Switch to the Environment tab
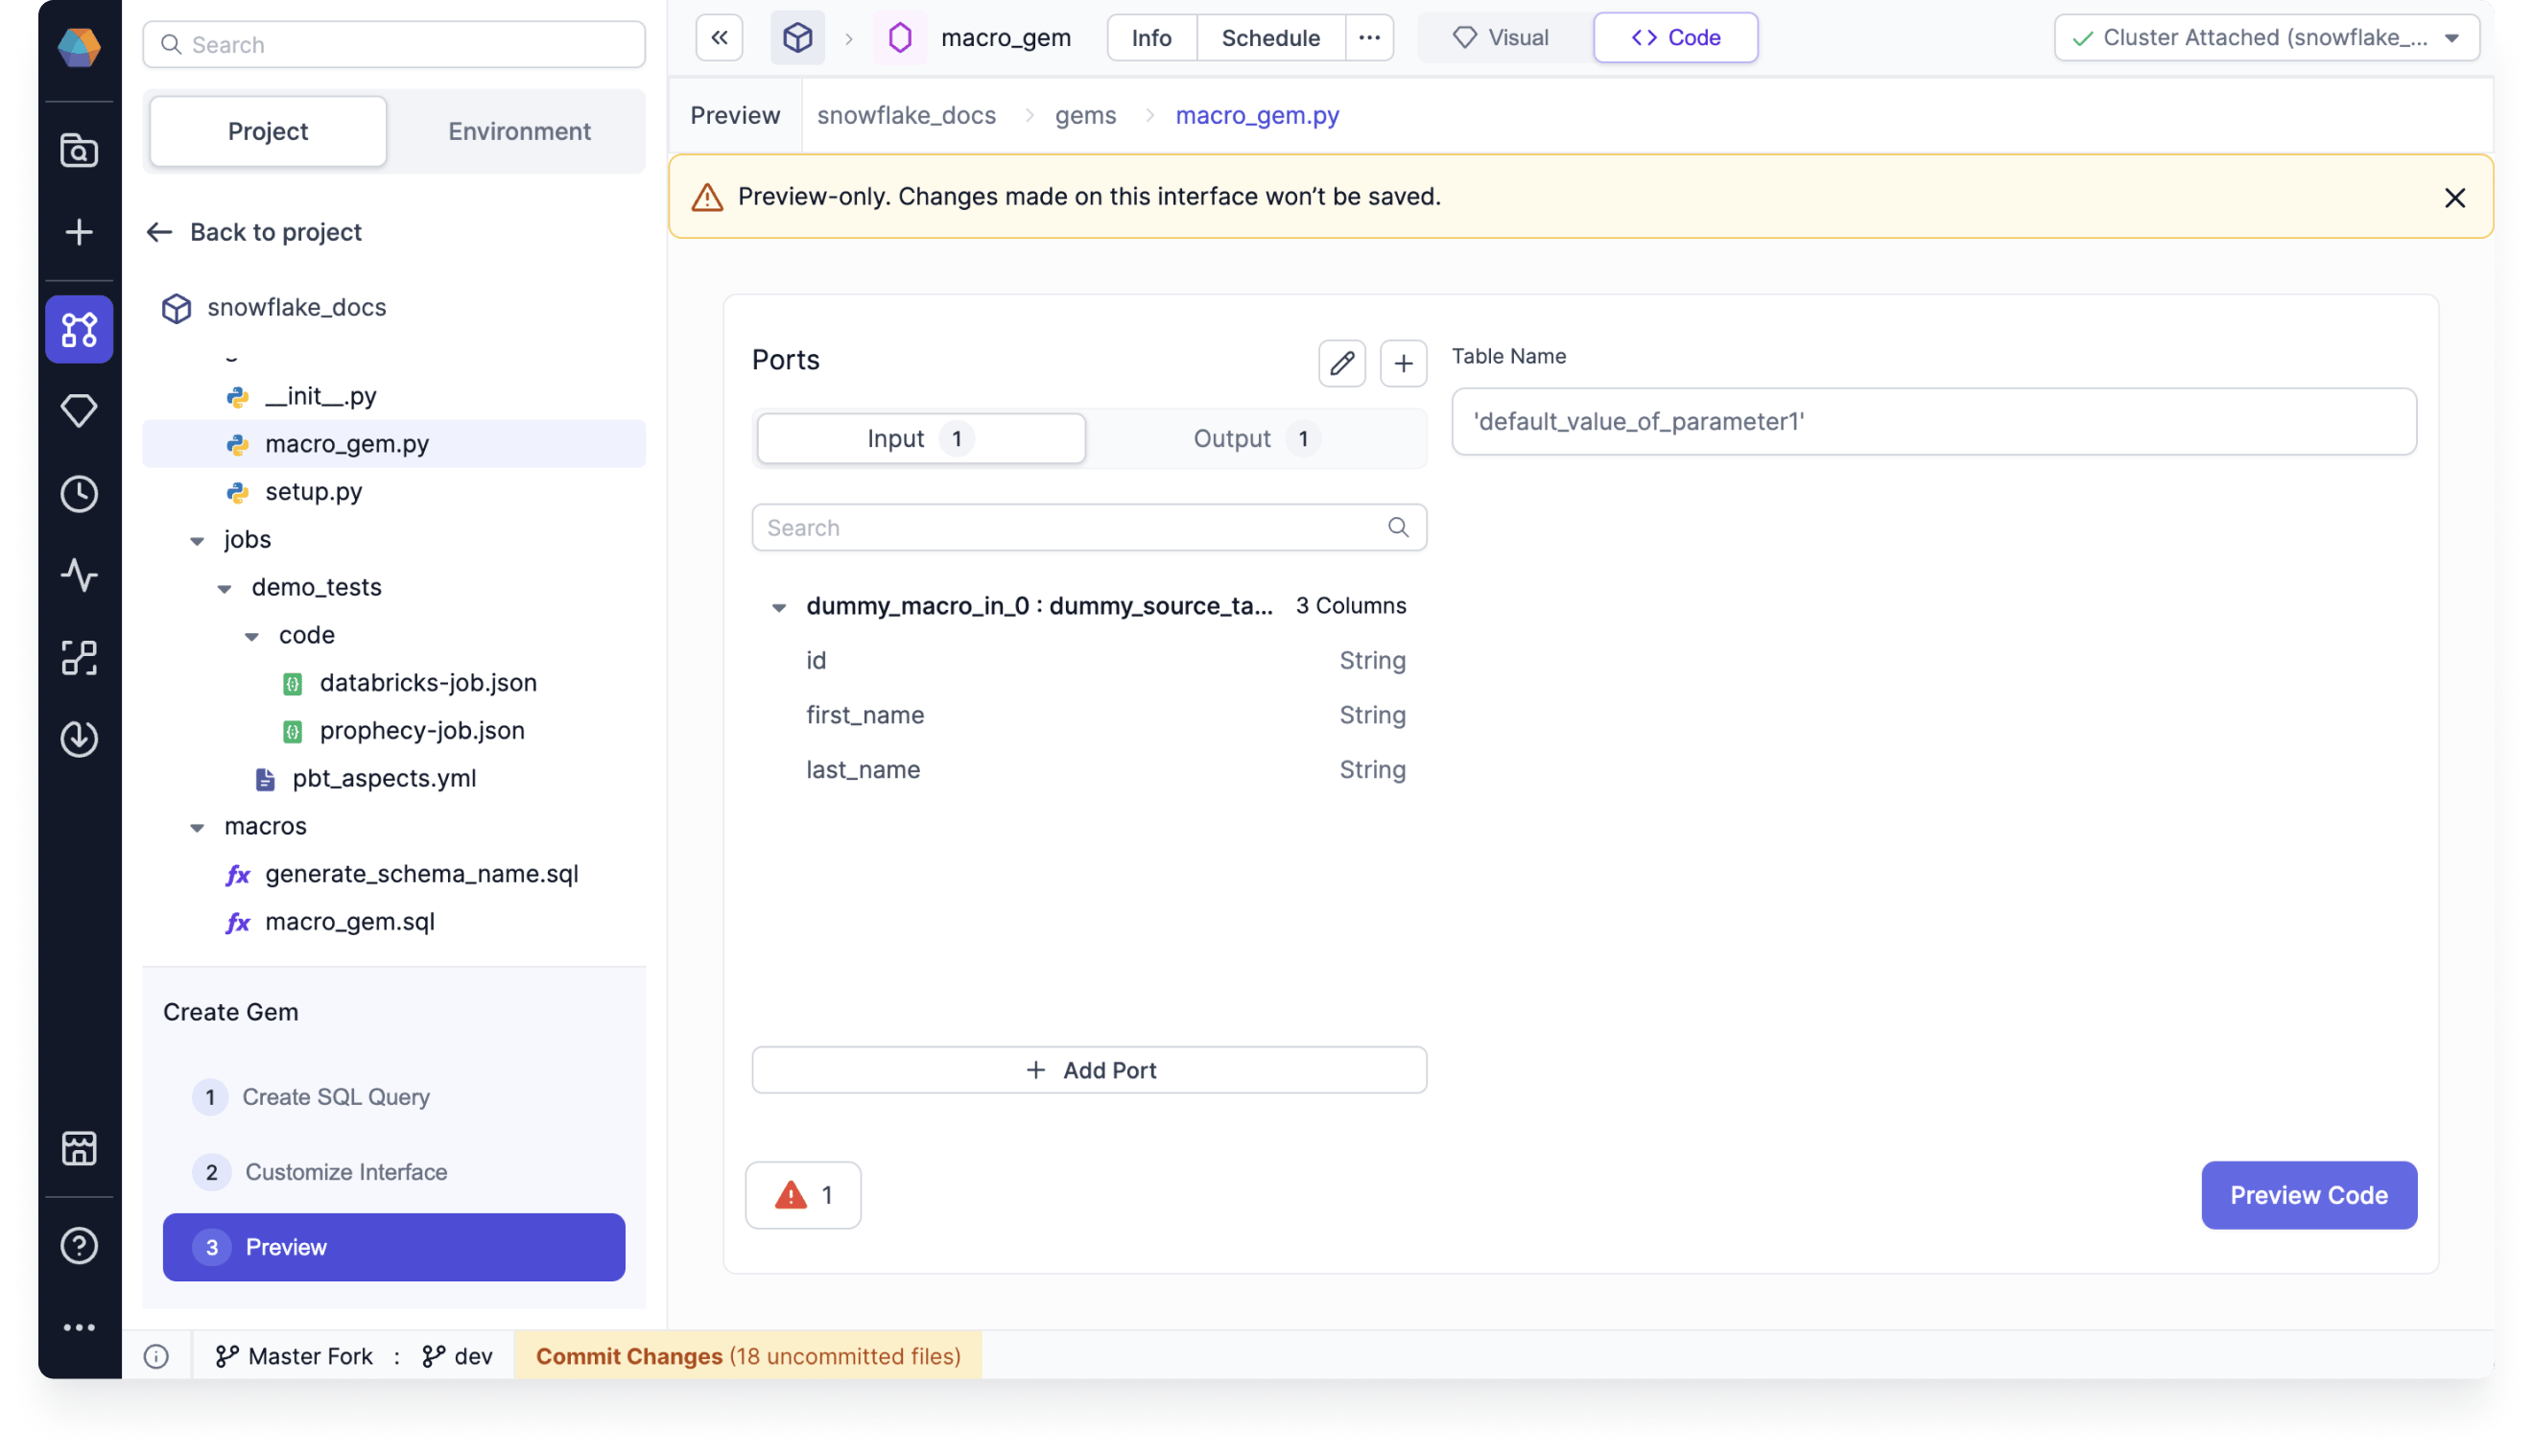This screenshot has width=2533, height=1456. (519, 131)
